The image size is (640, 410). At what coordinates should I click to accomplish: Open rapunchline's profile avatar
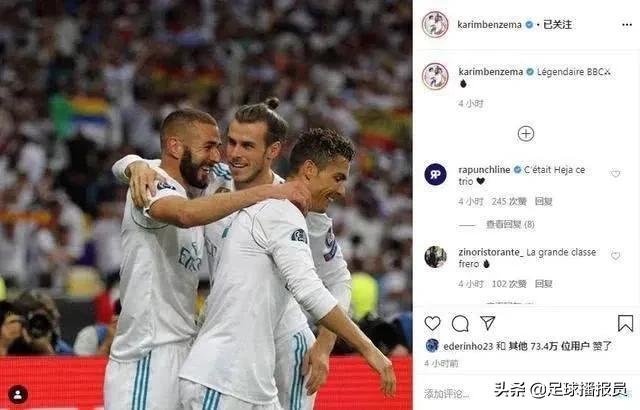435,174
